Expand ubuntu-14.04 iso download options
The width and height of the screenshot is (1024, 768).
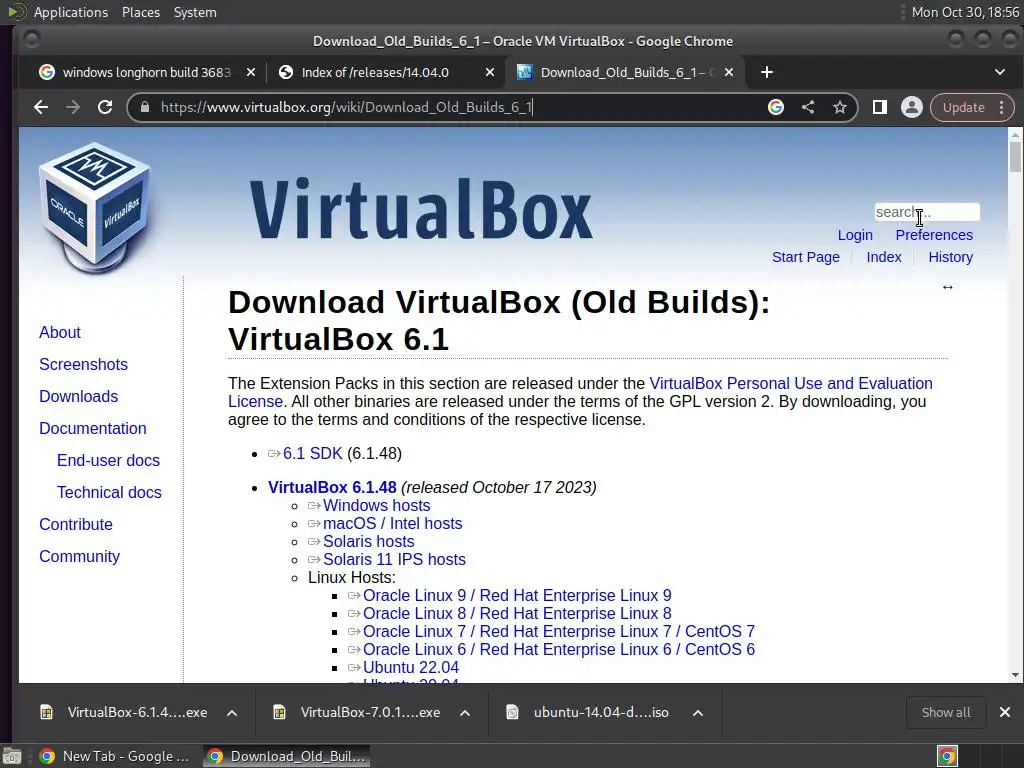(x=697, y=712)
